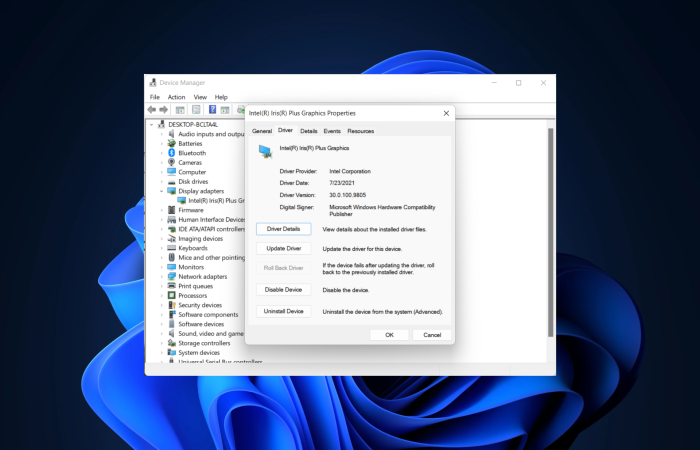Minimize the Device Manager window
Image resolution: width=700 pixels, height=450 pixels.
coord(494,83)
